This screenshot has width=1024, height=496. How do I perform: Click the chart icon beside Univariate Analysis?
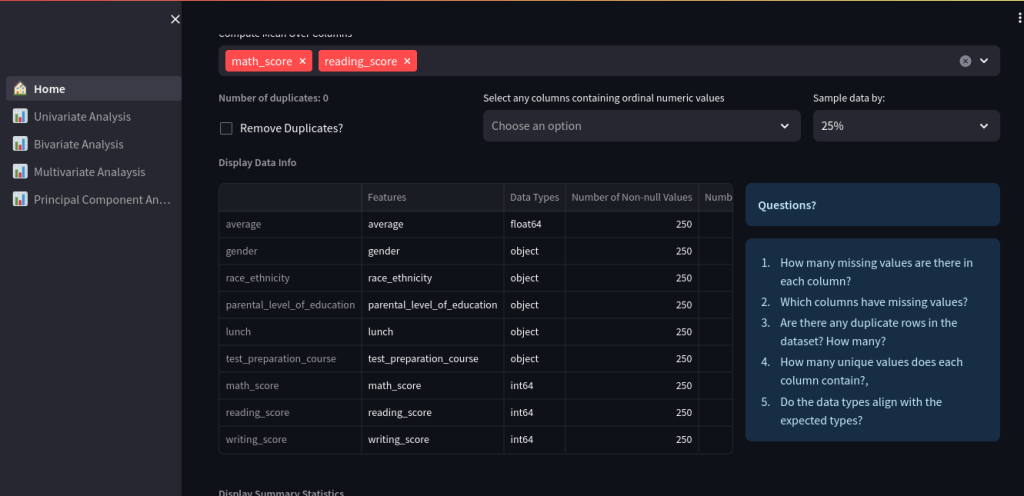pos(20,117)
